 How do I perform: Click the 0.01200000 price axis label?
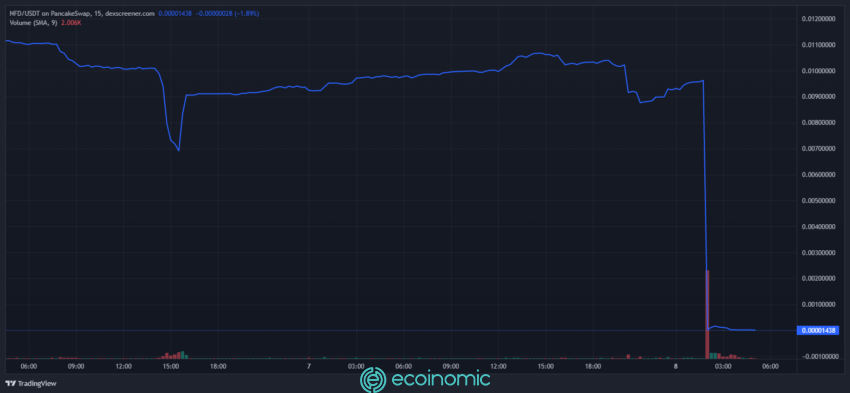coord(819,19)
